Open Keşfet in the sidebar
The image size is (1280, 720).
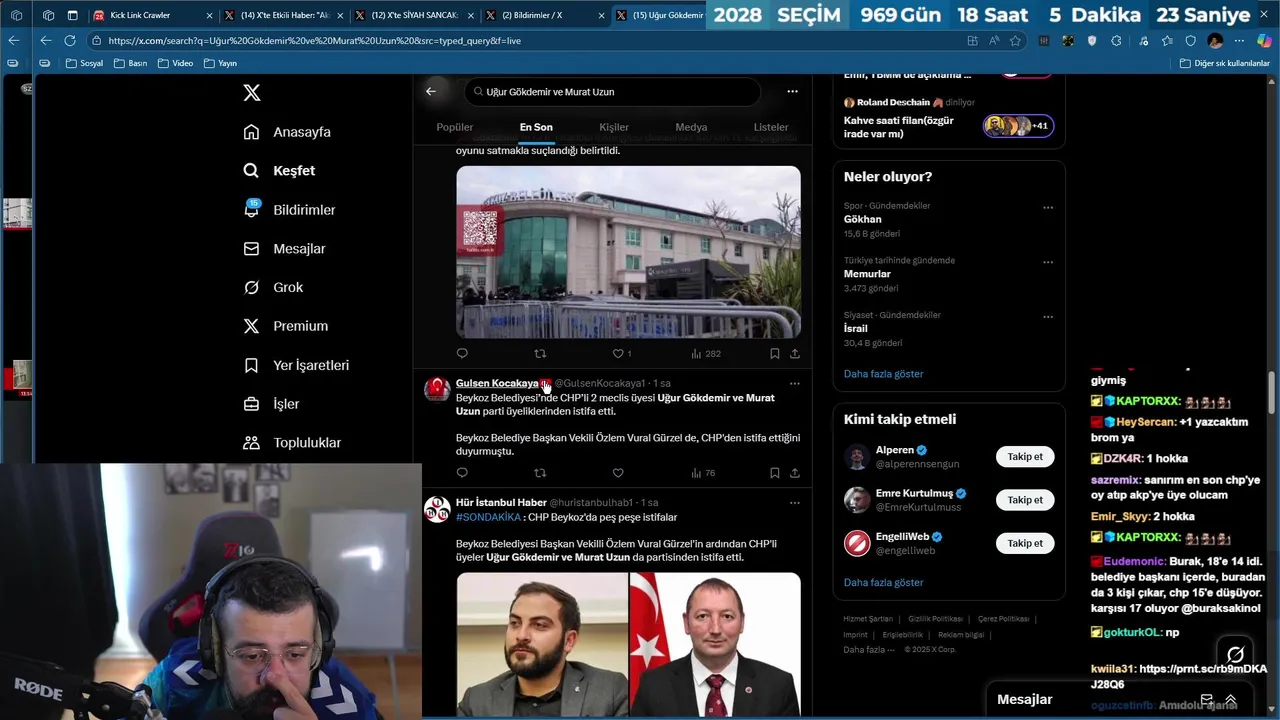coord(279,171)
